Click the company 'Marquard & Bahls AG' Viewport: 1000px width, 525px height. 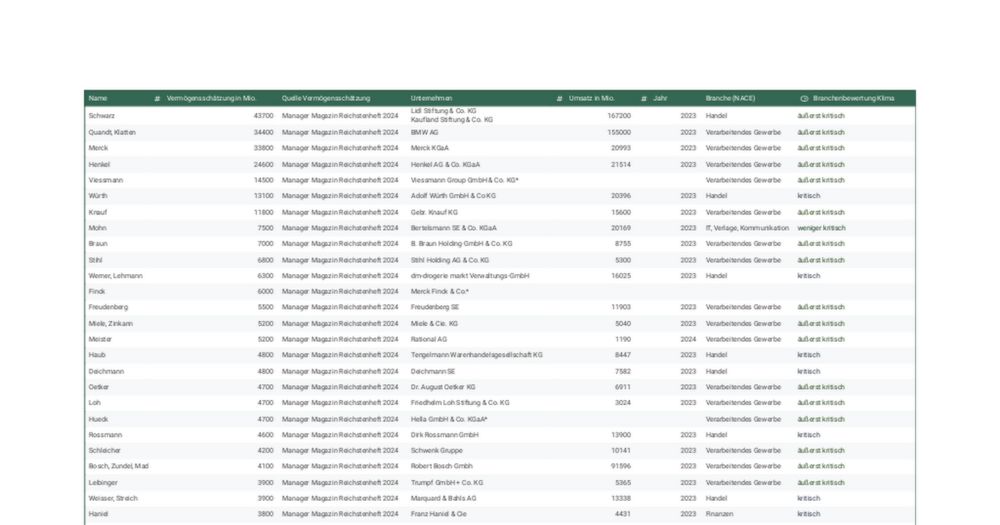click(x=443, y=498)
